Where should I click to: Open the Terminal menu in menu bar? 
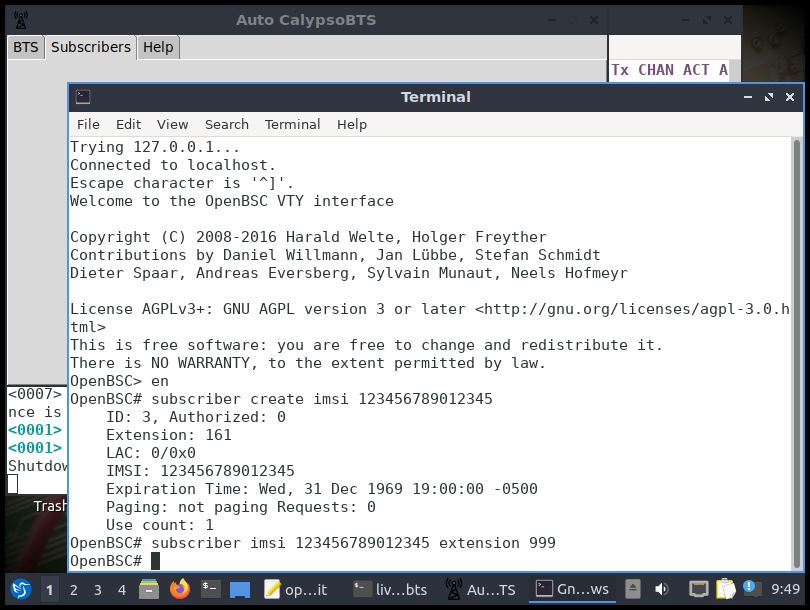point(292,124)
